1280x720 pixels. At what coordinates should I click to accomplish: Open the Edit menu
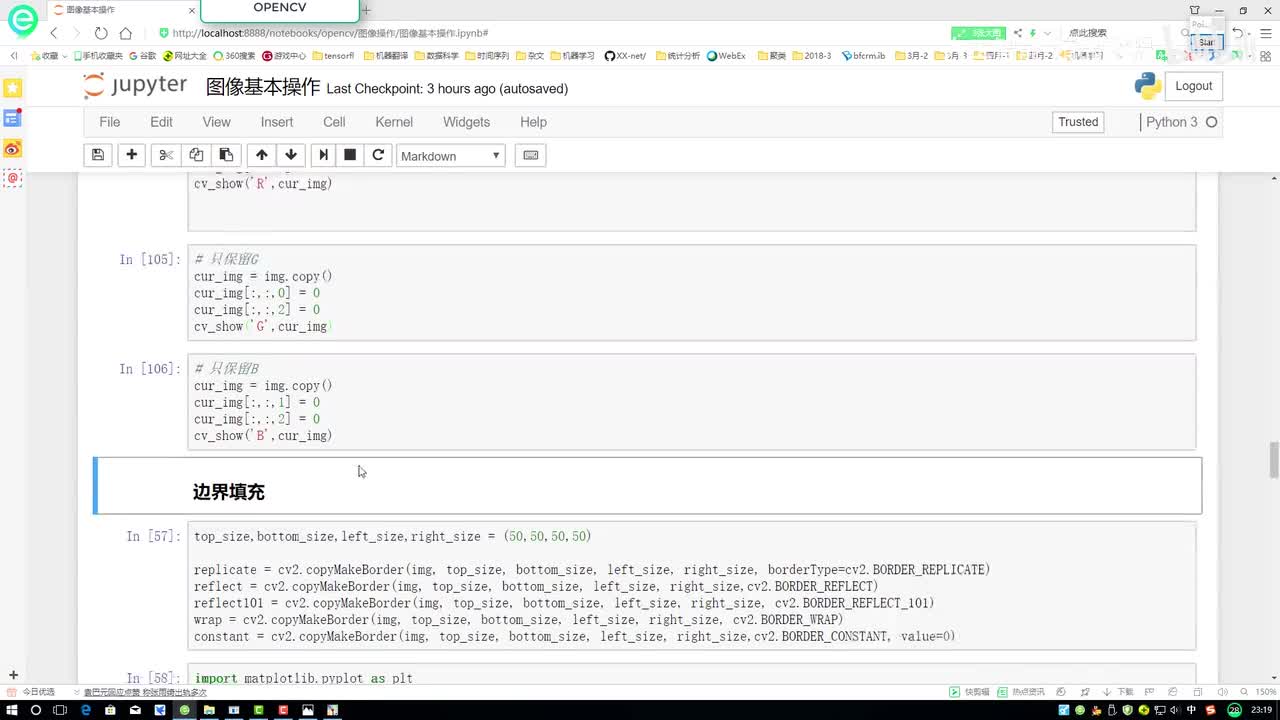tap(161, 122)
